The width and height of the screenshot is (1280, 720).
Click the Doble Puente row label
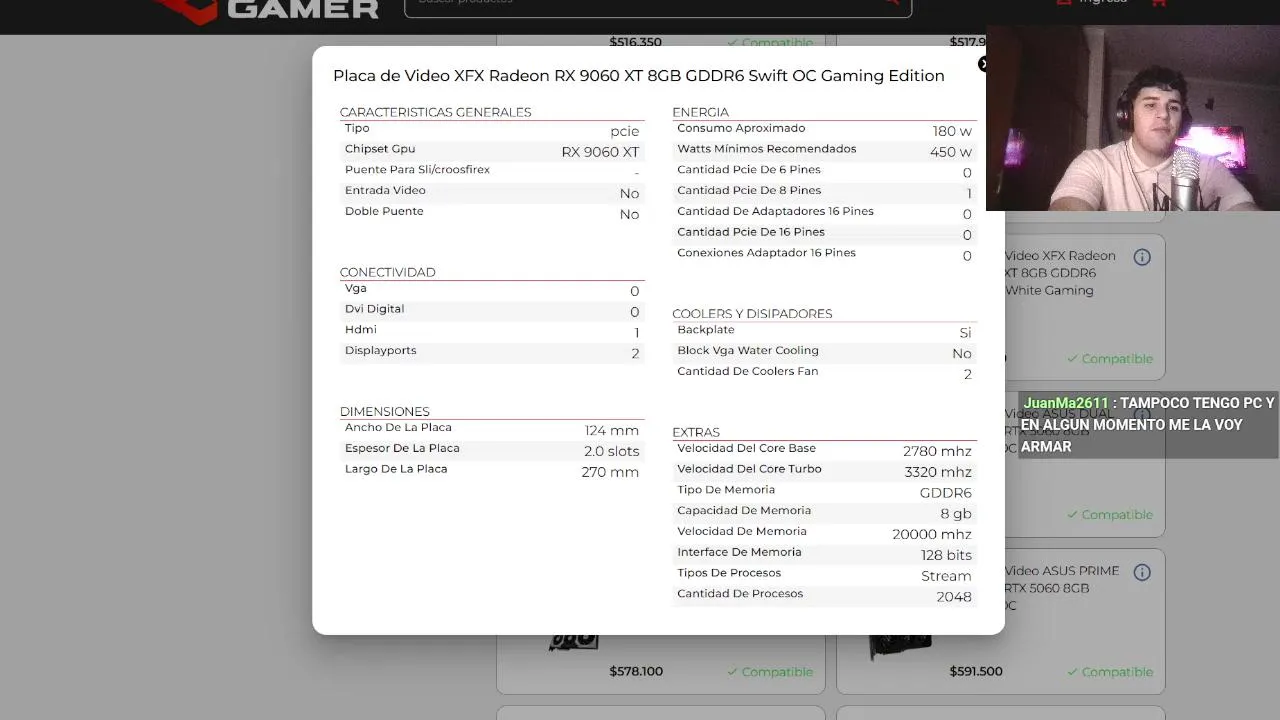pos(384,211)
